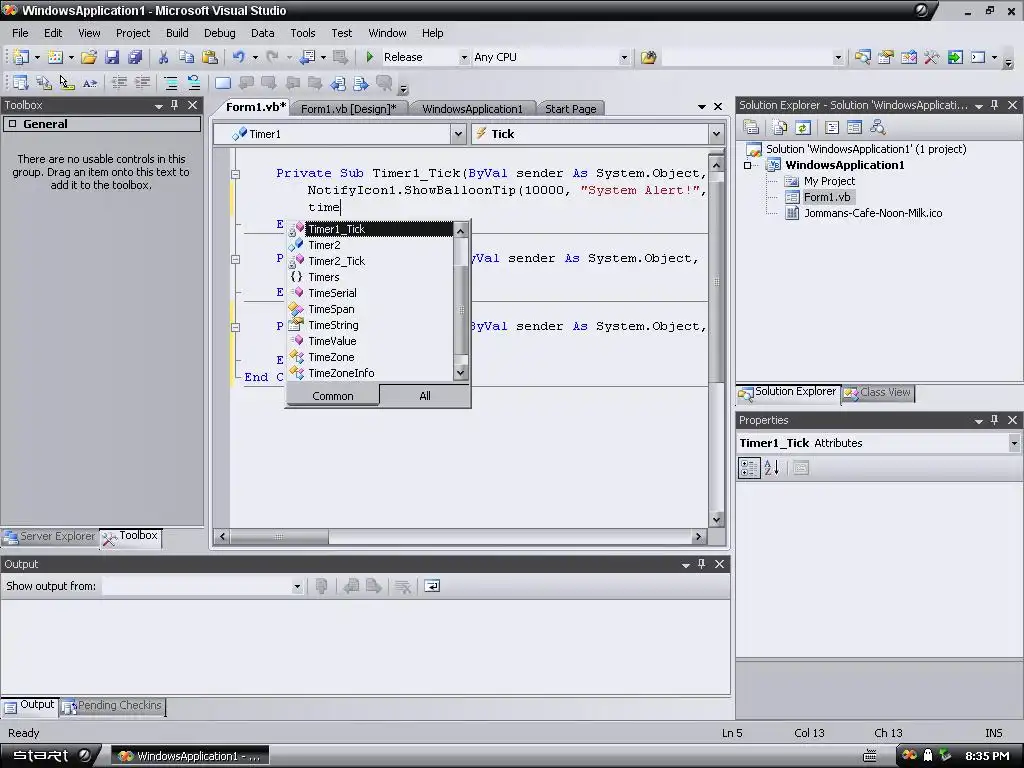Click the Alphabetical sort icon in Properties
Screen dimensions: 1024x768
click(772, 468)
